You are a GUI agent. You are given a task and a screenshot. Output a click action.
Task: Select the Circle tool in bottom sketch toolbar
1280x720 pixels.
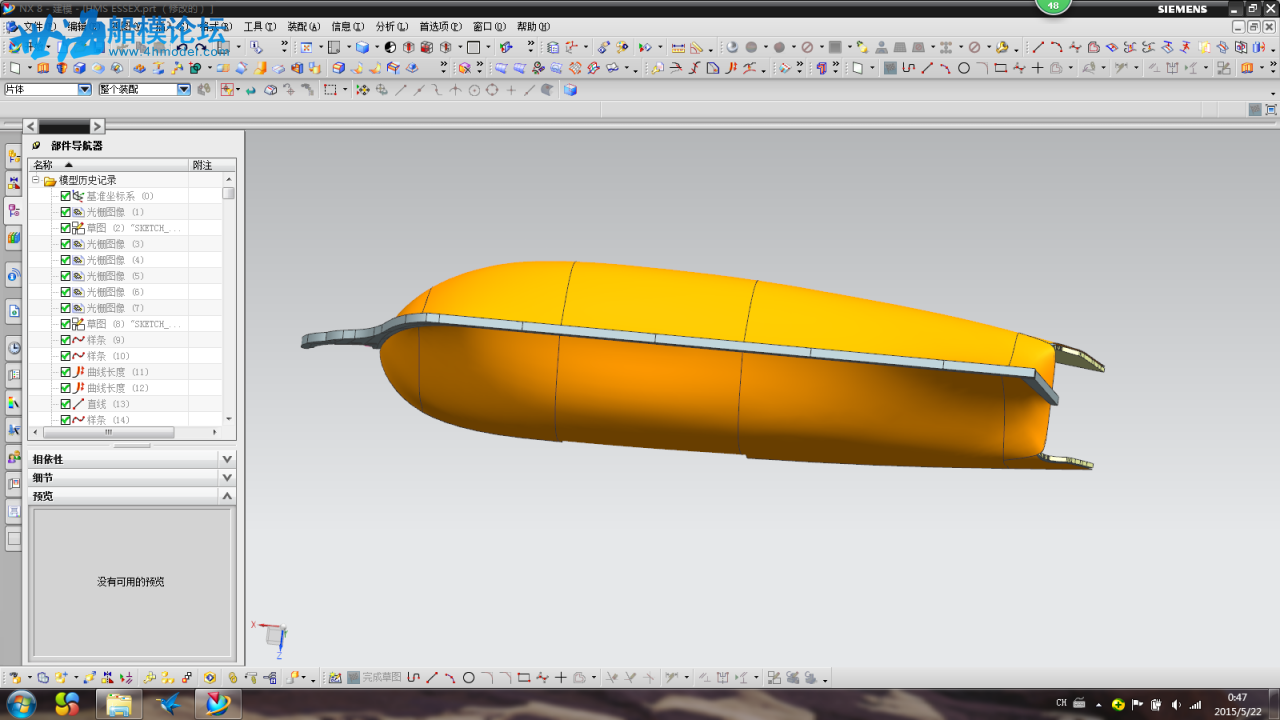tap(468, 677)
